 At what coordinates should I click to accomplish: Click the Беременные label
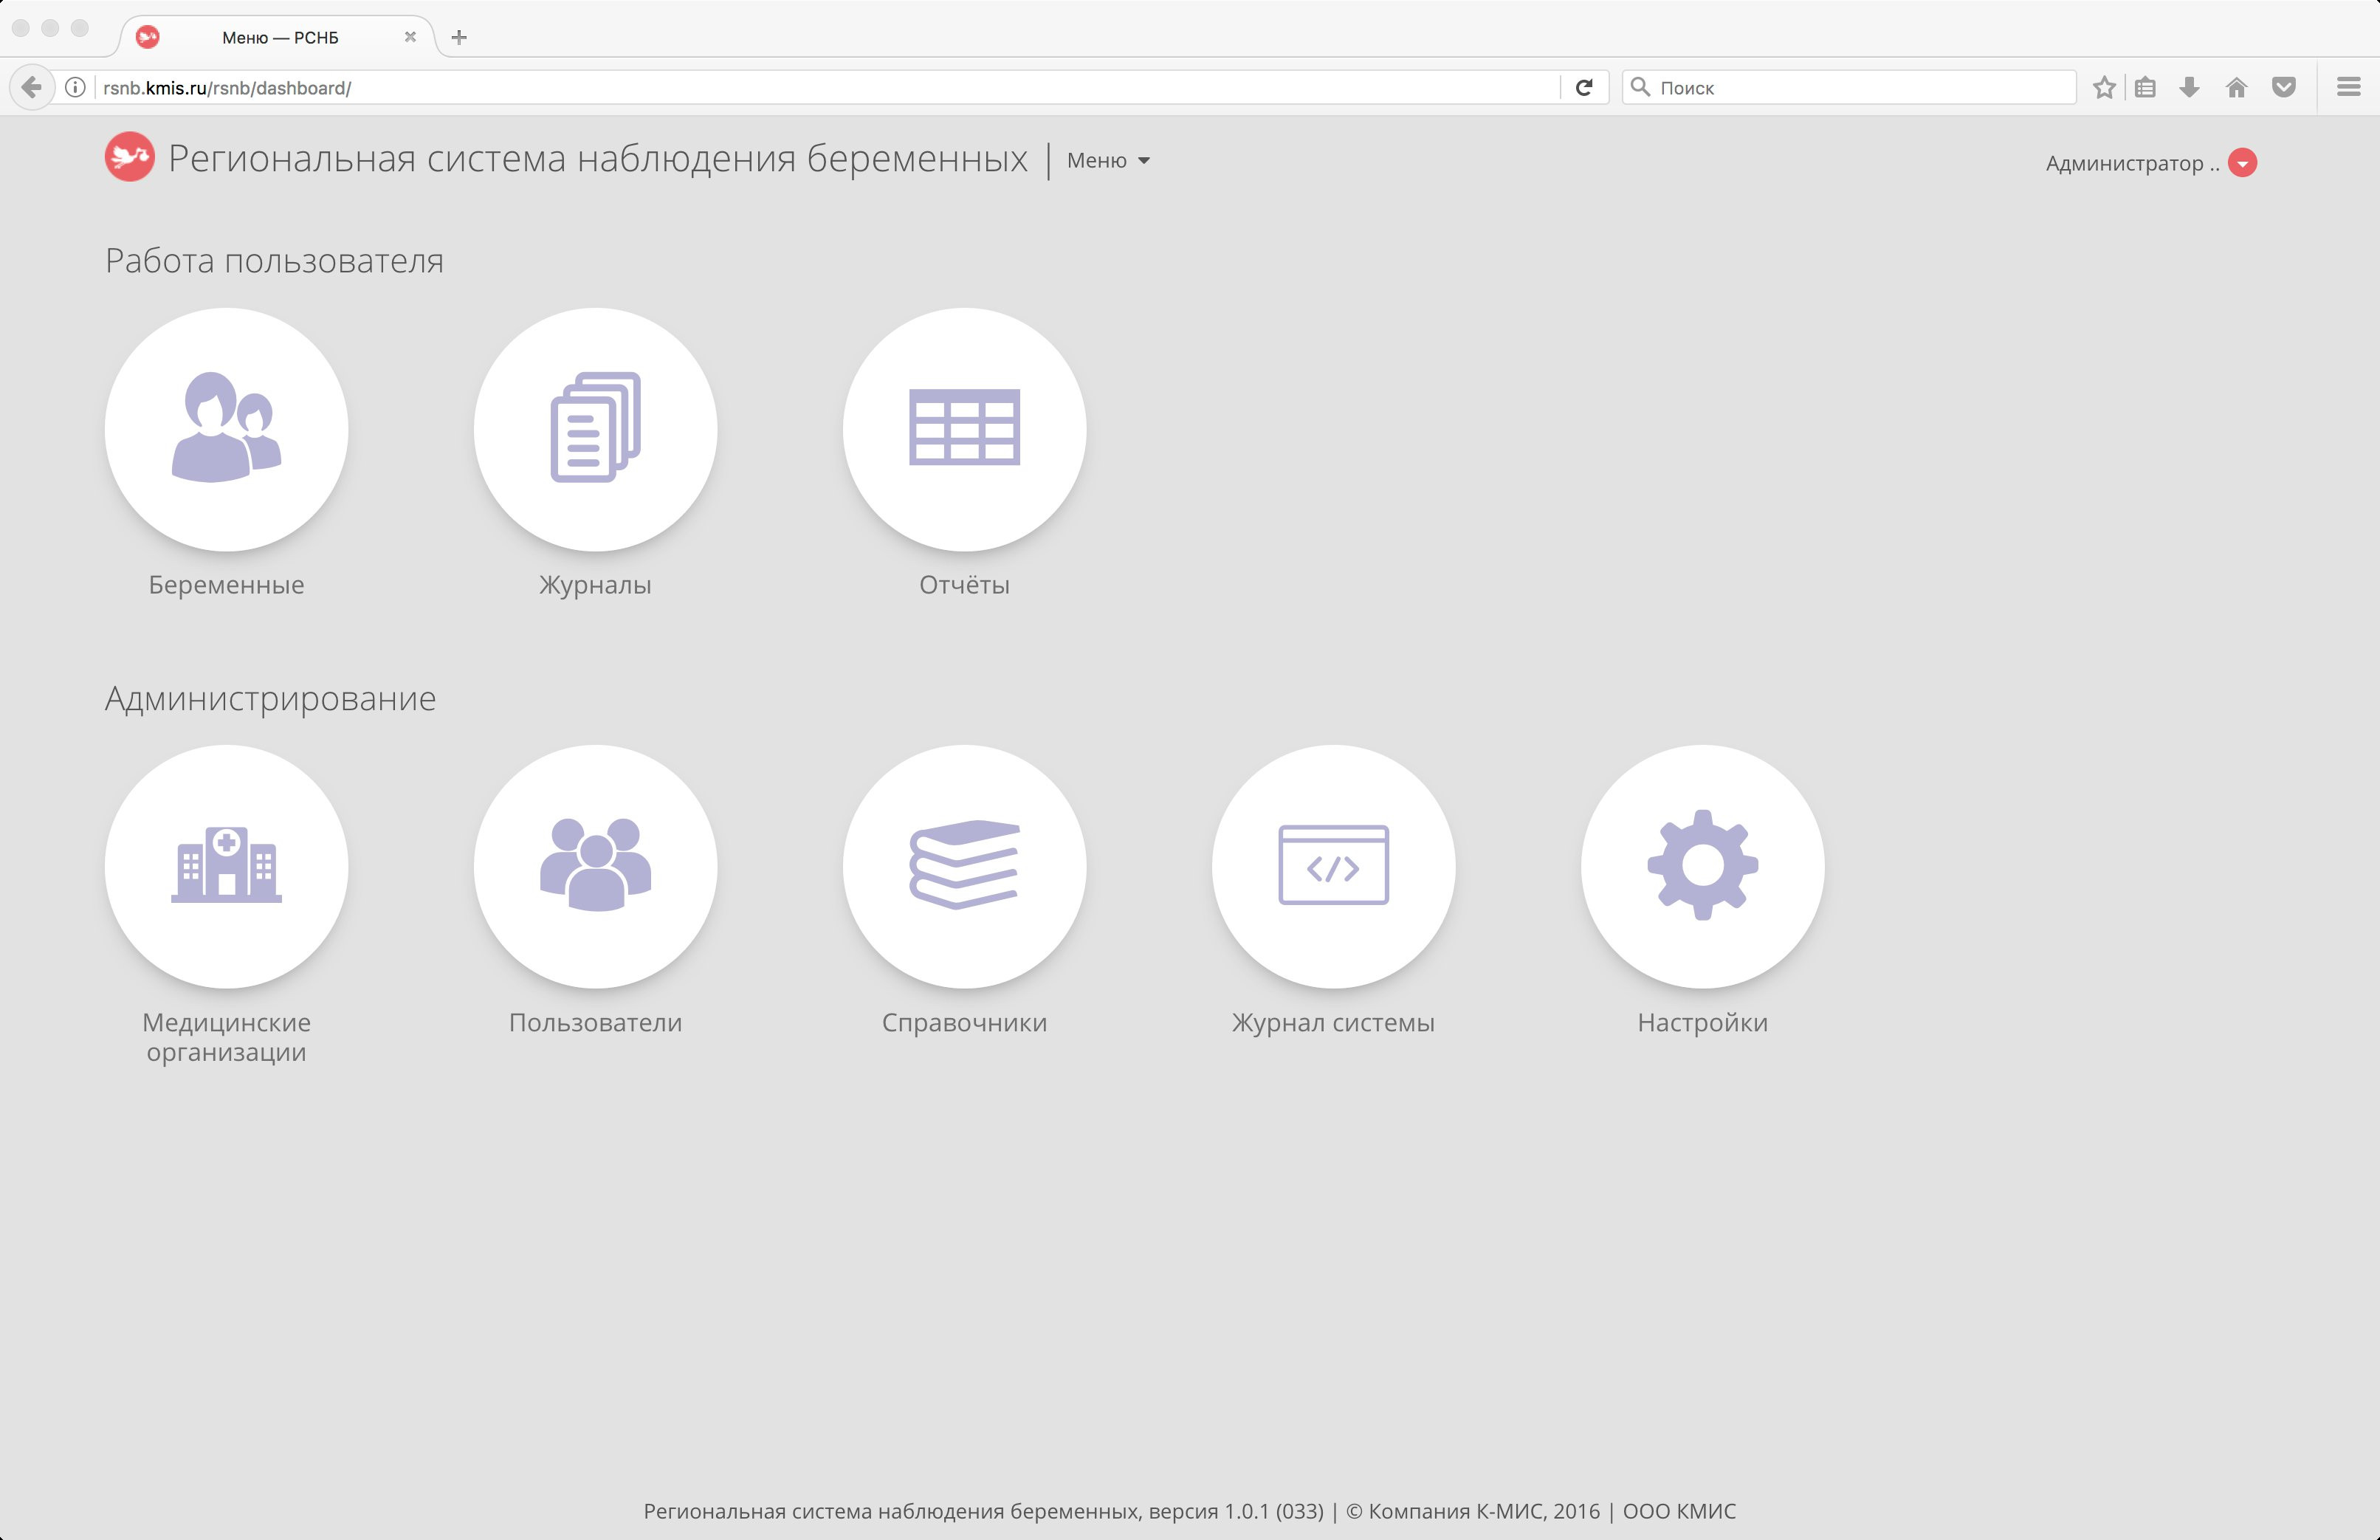pos(227,585)
